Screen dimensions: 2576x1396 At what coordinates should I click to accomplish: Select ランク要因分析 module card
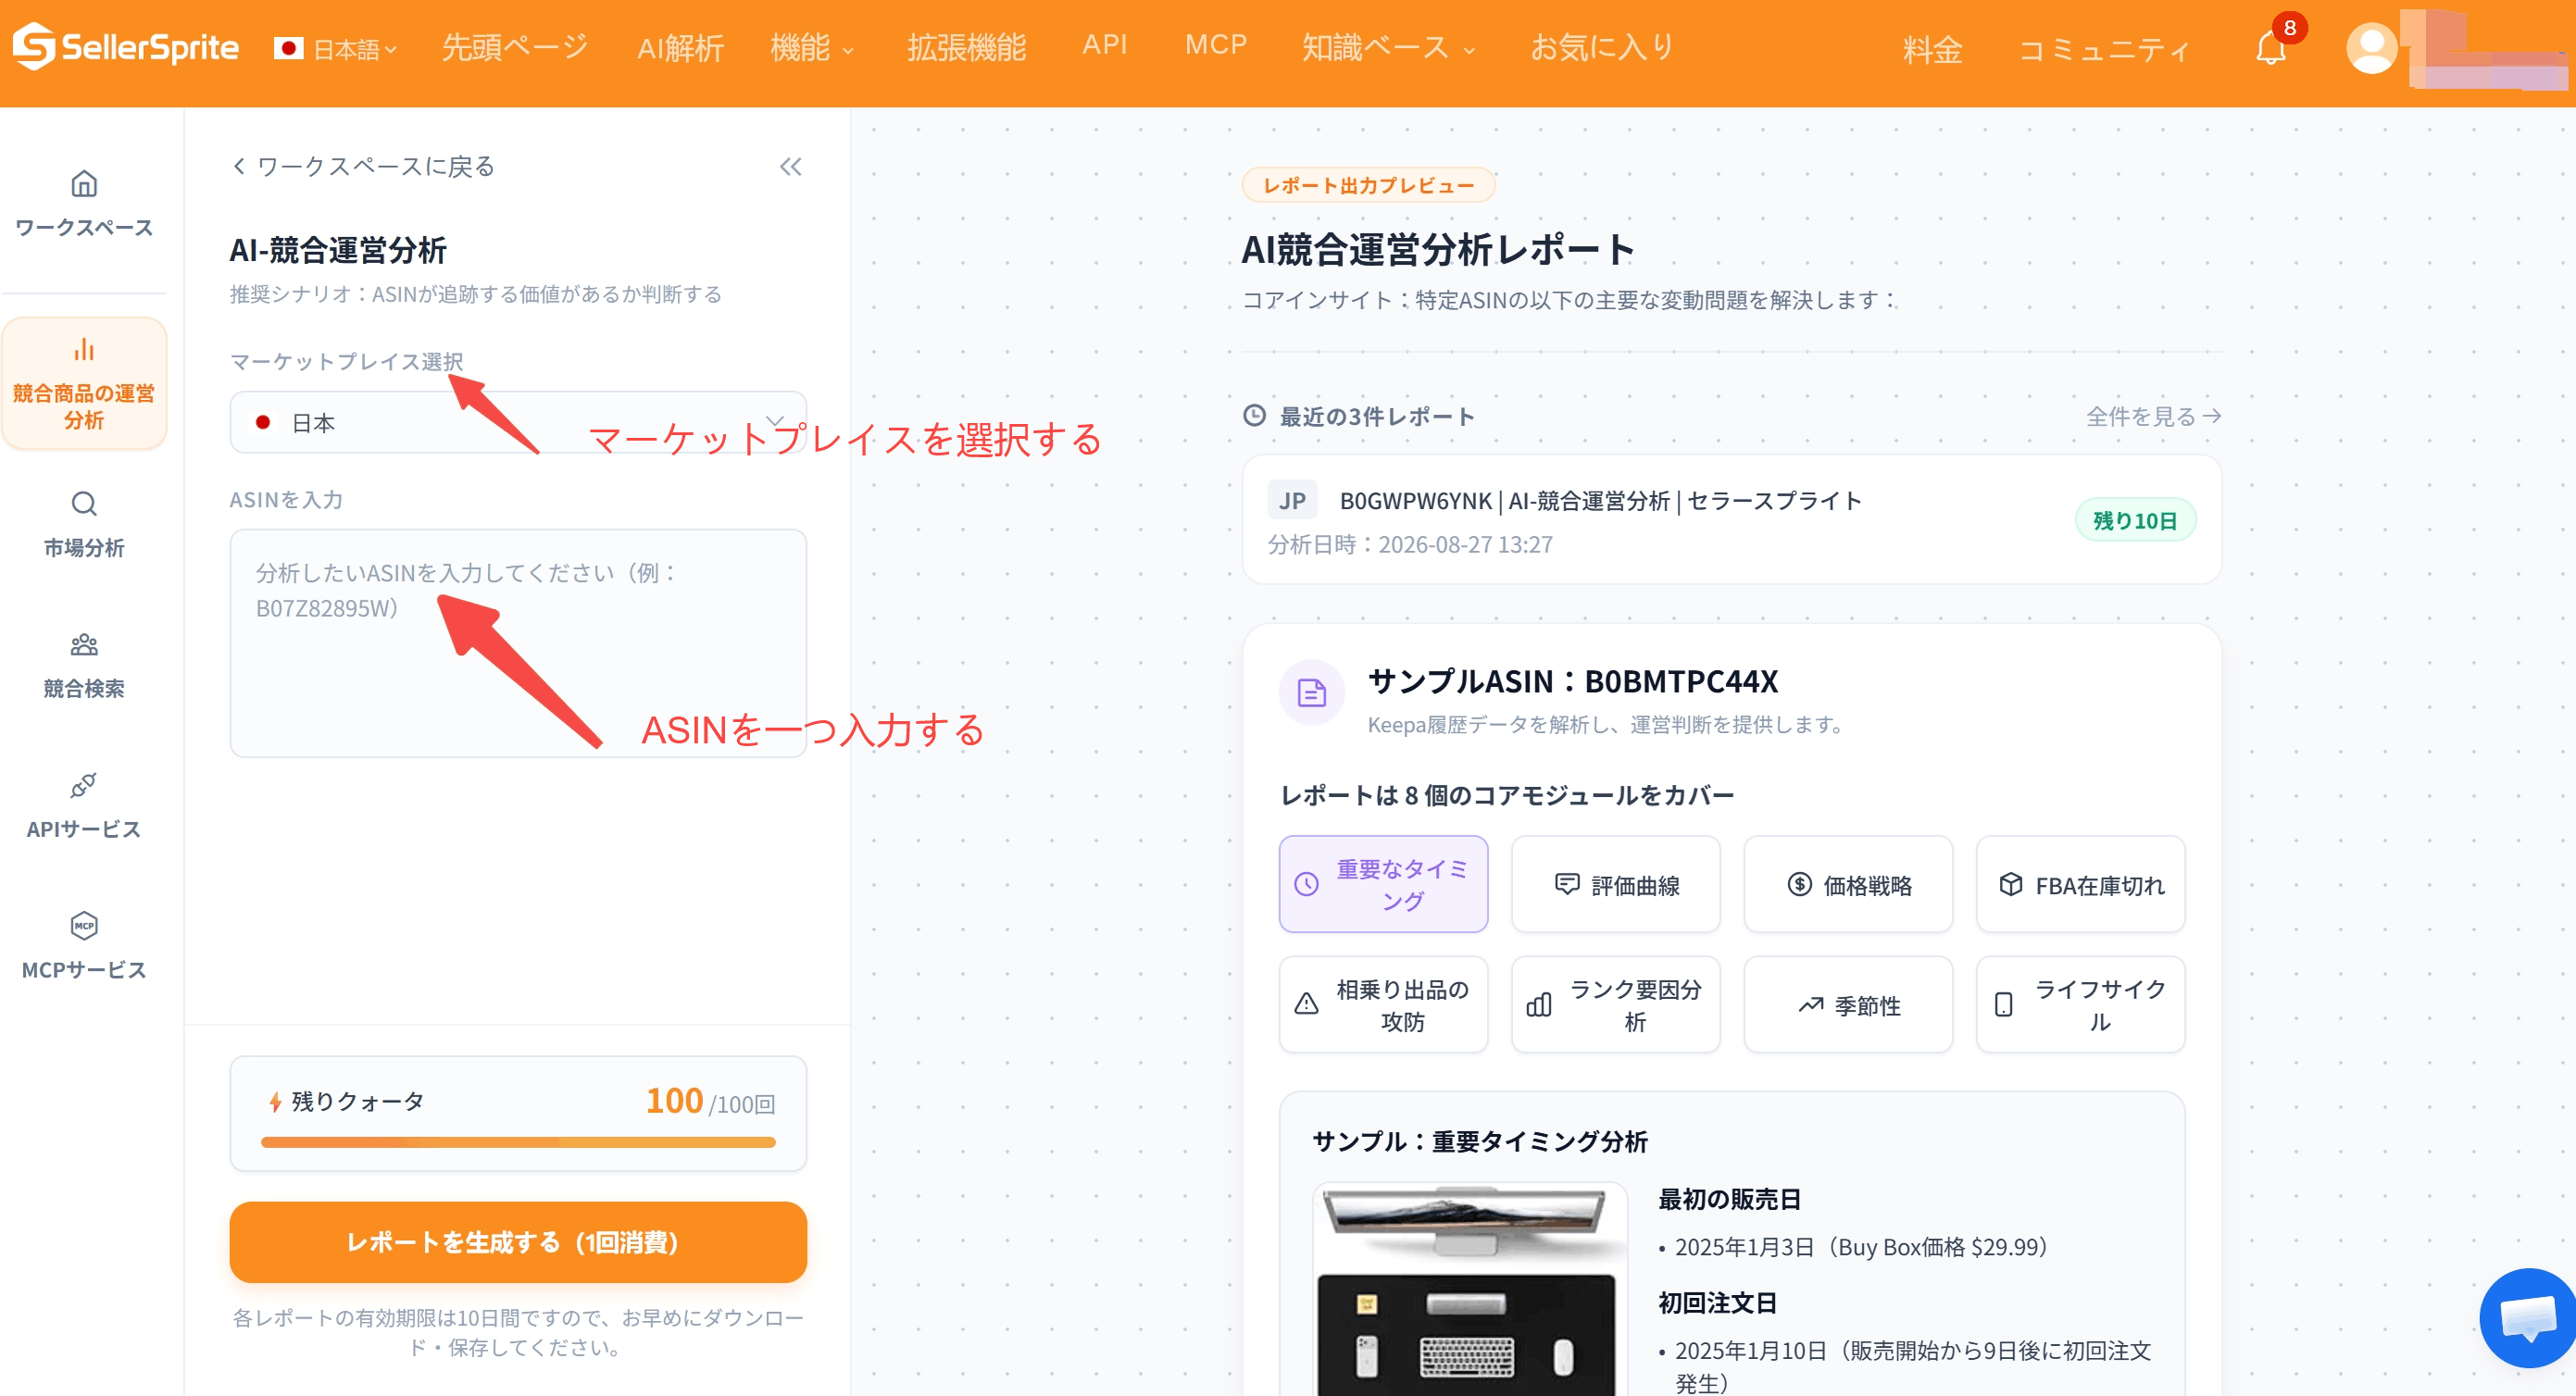pyautogui.click(x=1616, y=1004)
